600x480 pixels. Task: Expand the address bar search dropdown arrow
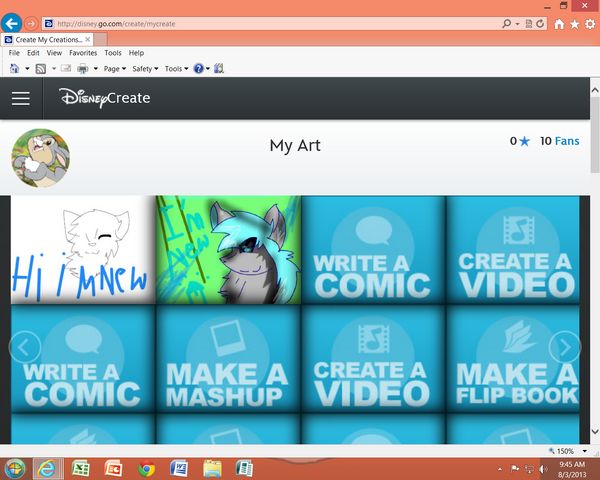coord(517,24)
